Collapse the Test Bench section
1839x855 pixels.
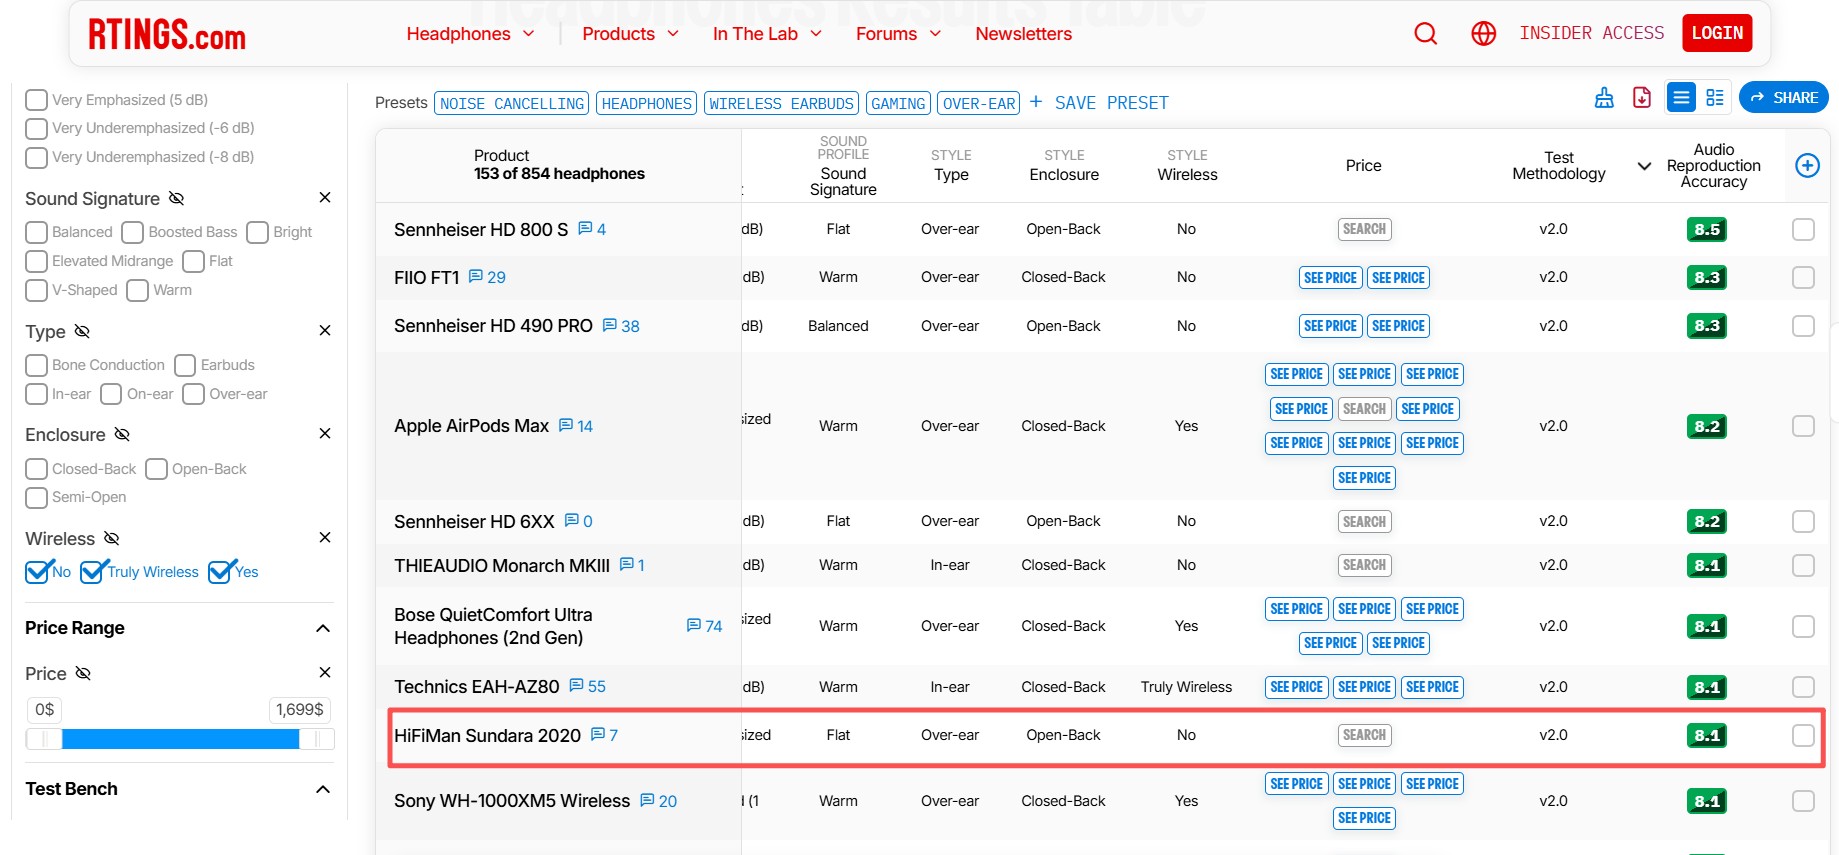click(x=323, y=789)
